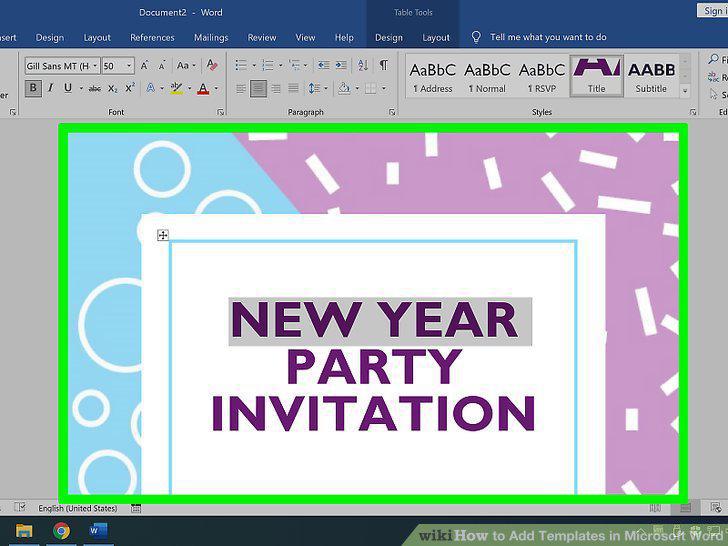Insert numbered list
This screenshot has height=546, width=728.
coord(268,65)
